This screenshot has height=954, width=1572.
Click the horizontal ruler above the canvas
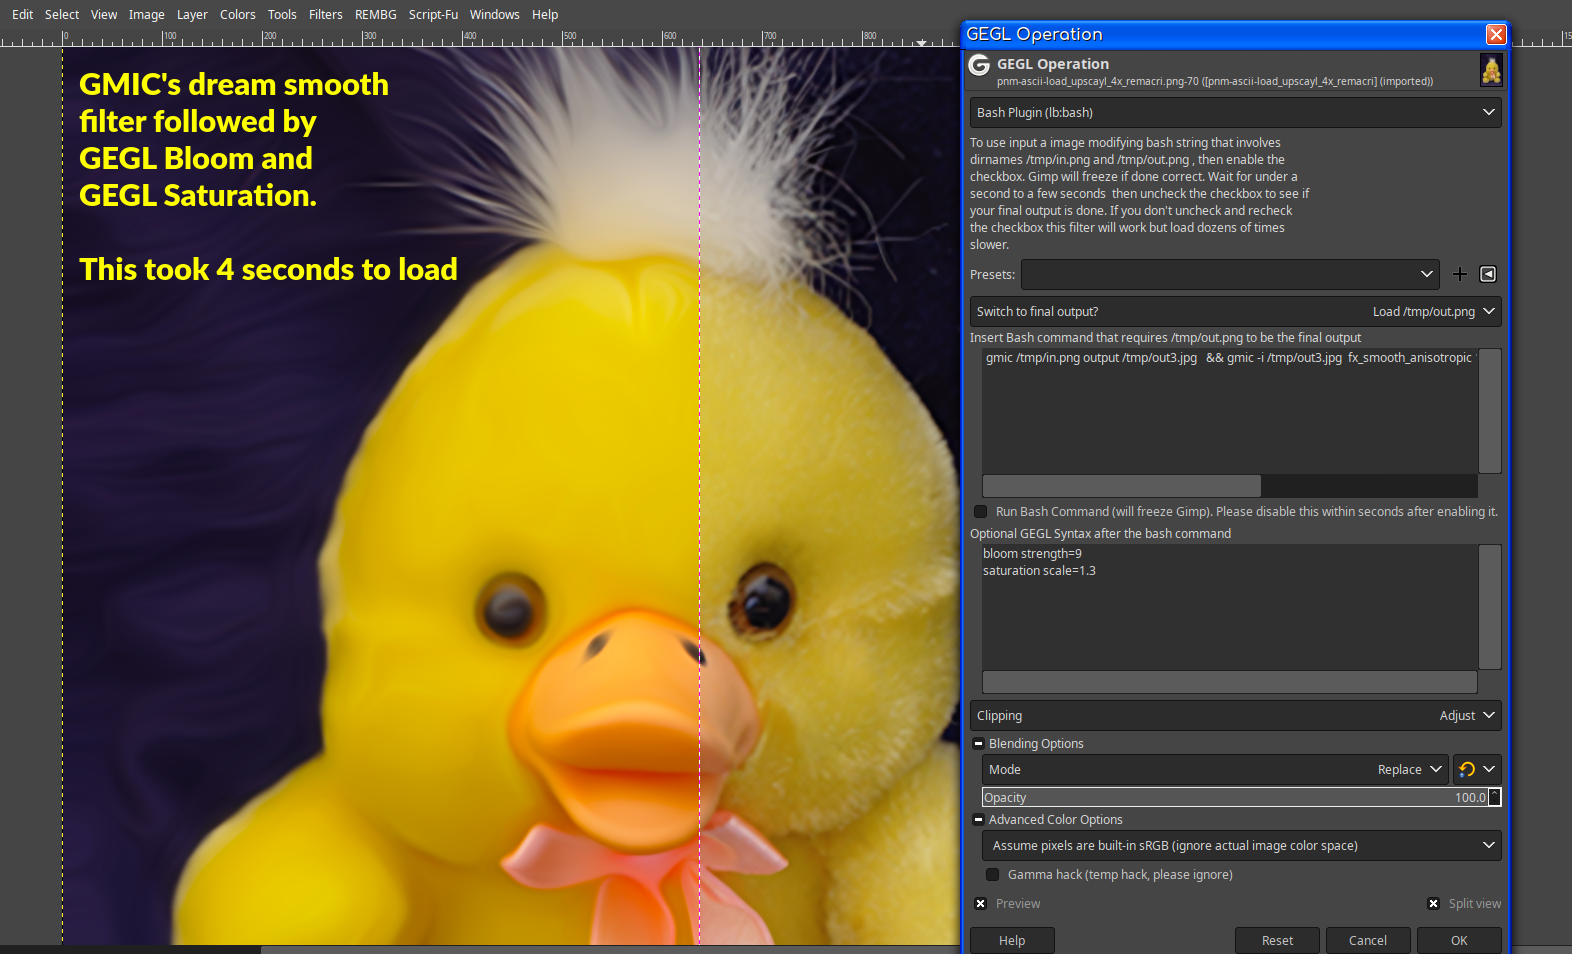tap(480, 38)
